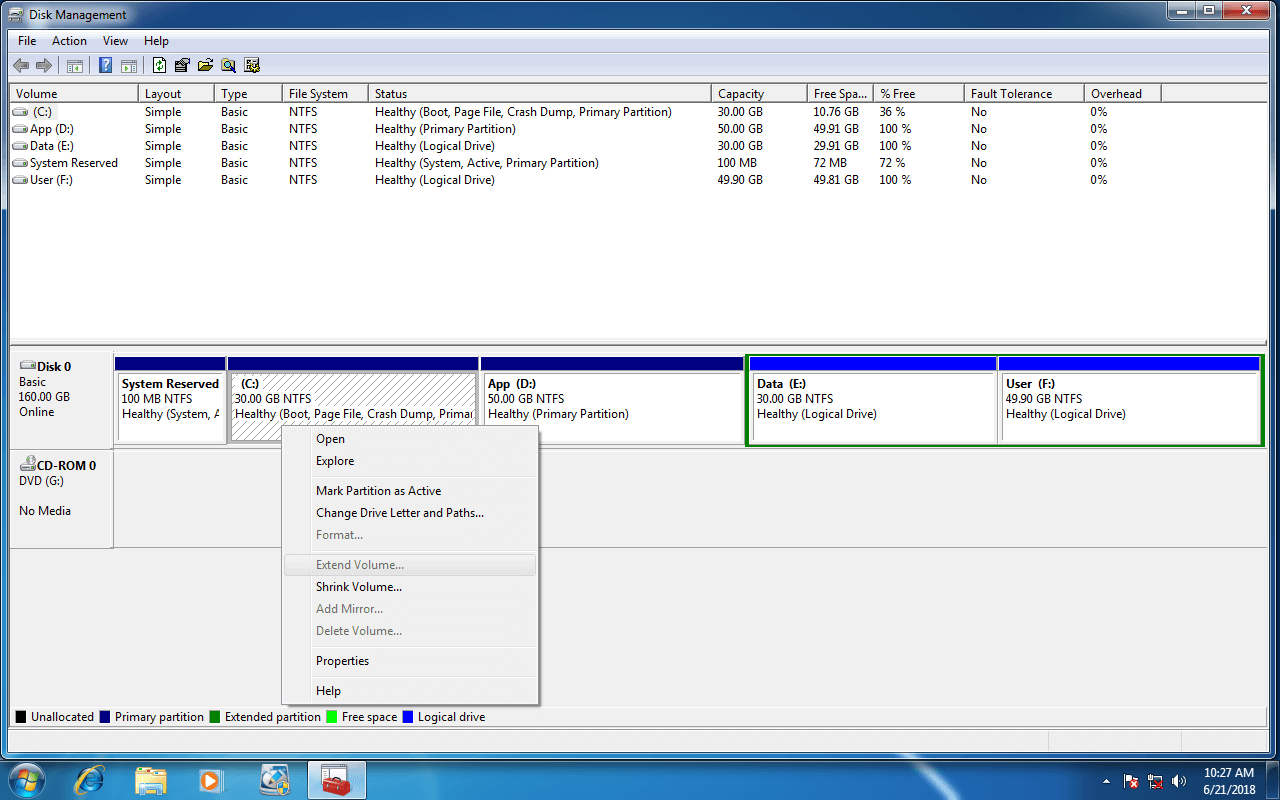Screen dimensions: 1280x800
Task: Choose Shrink Volume from the context menu
Action: [x=358, y=587]
